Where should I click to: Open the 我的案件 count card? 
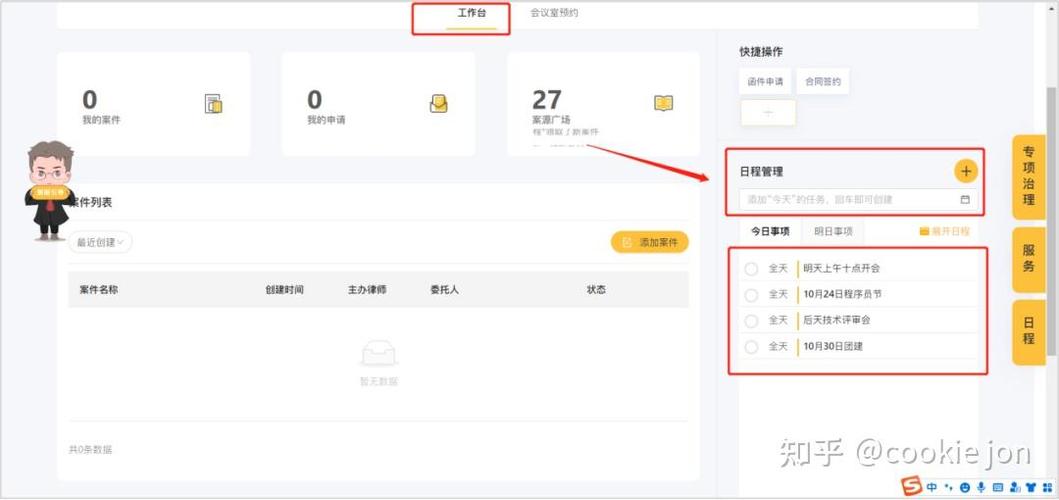[x=153, y=104]
